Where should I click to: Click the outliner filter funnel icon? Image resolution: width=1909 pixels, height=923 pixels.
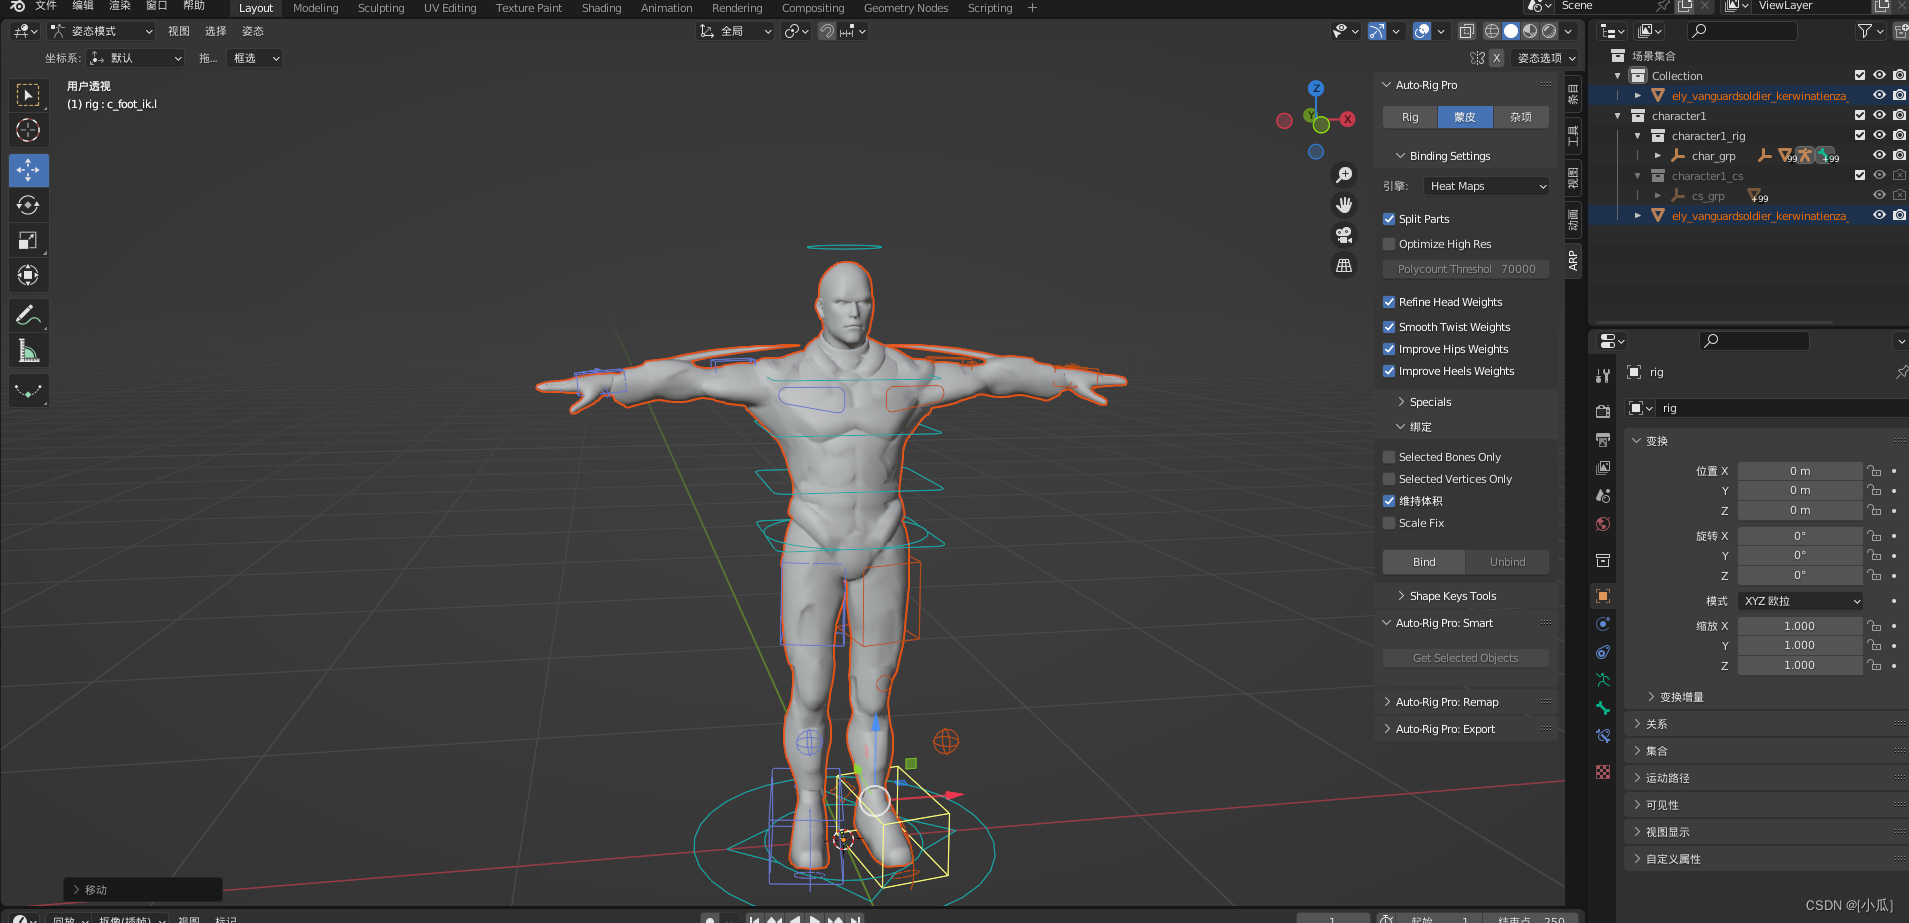coord(1864,31)
